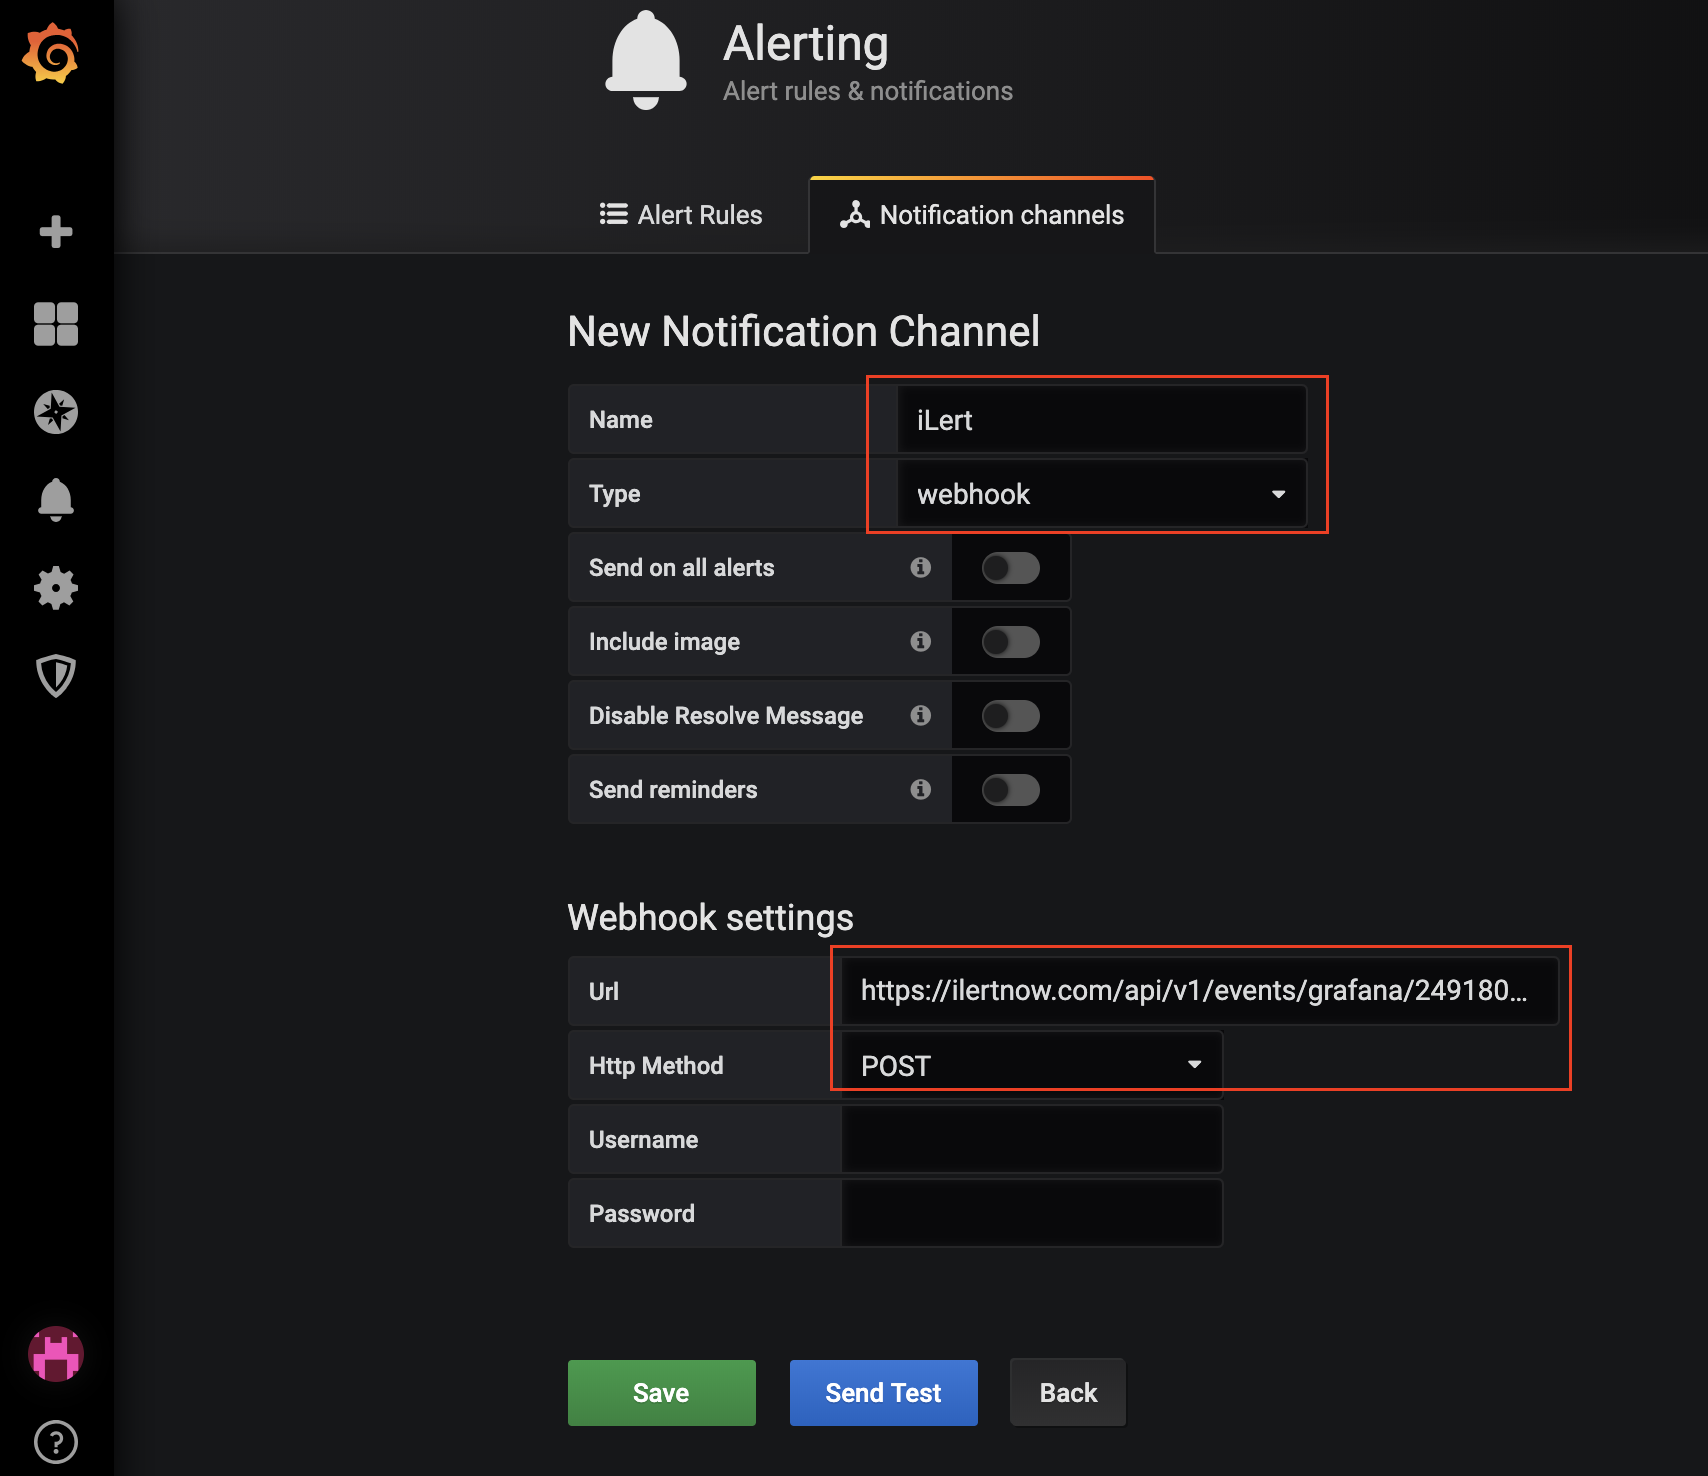1708x1476 pixels.
Task: Open Alerting bell in sidebar
Action: (56, 499)
